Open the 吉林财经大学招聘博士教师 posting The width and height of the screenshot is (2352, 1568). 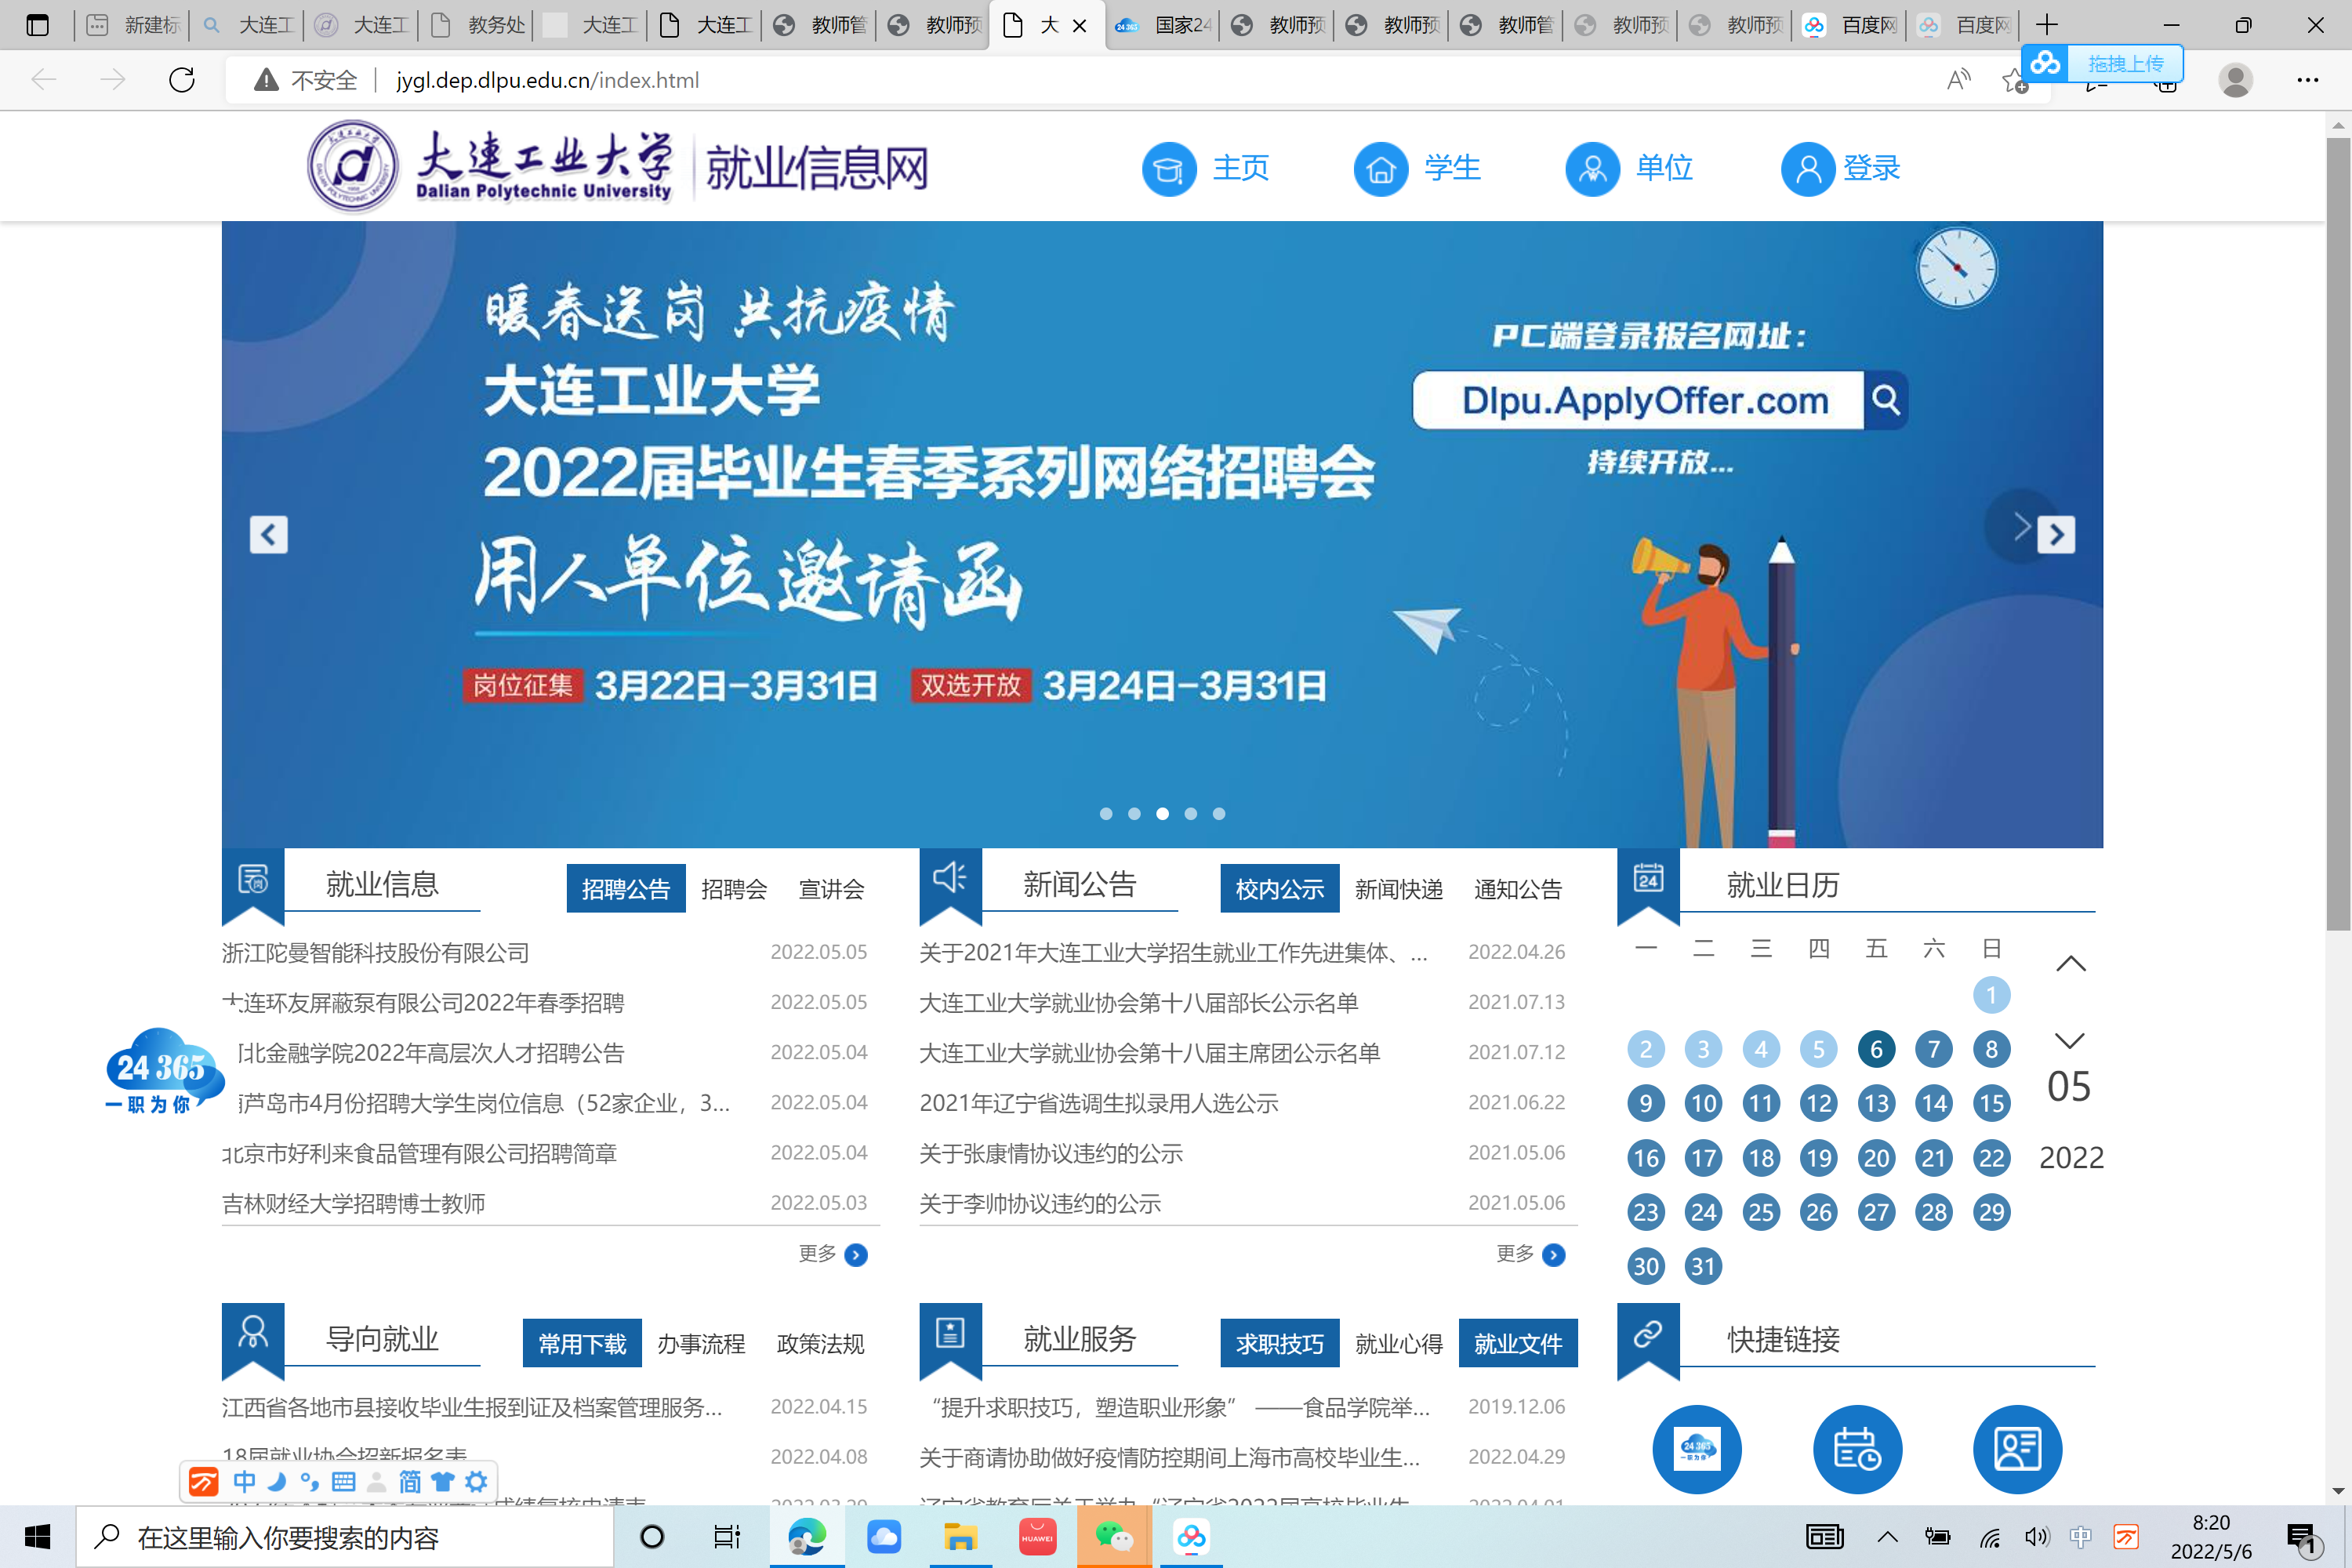pyautogui.click(x=354, y=1203)
